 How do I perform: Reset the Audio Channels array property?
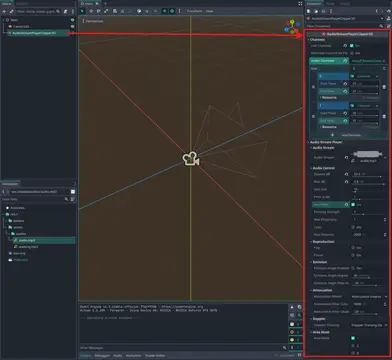click(x=345, y=61)
